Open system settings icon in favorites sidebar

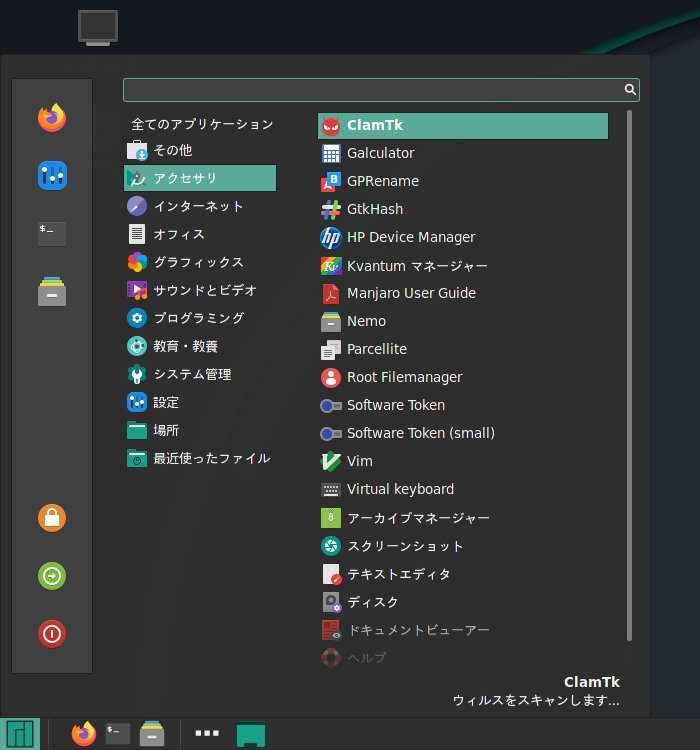point(52,176)
